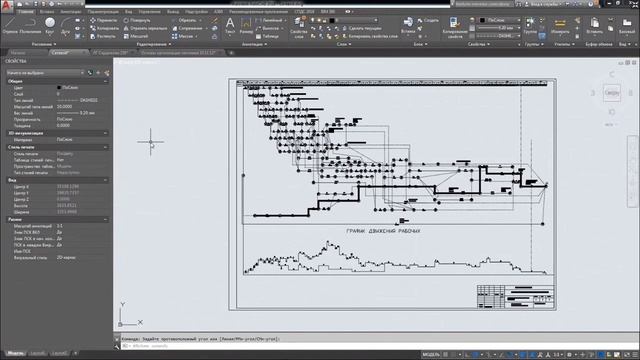Open the object selection dropdown in Свойства
640x360 pixels.
(45, 73)
